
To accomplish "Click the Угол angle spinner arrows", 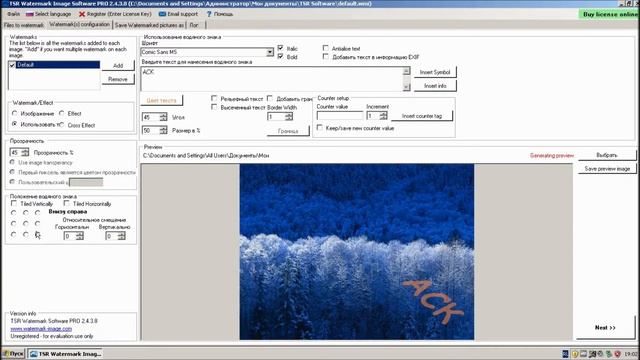I will click(163, 117).
